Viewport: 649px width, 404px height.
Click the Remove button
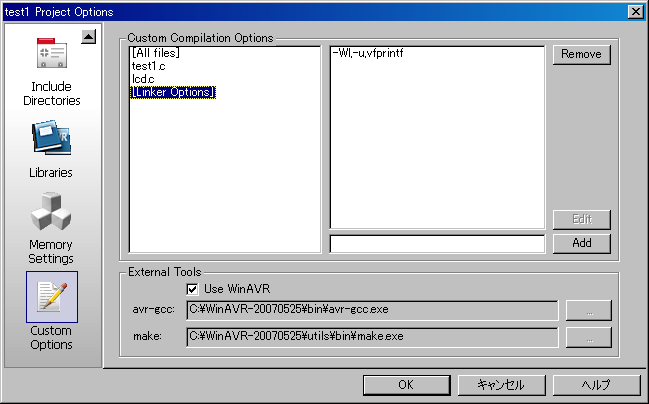click(581, 54)
